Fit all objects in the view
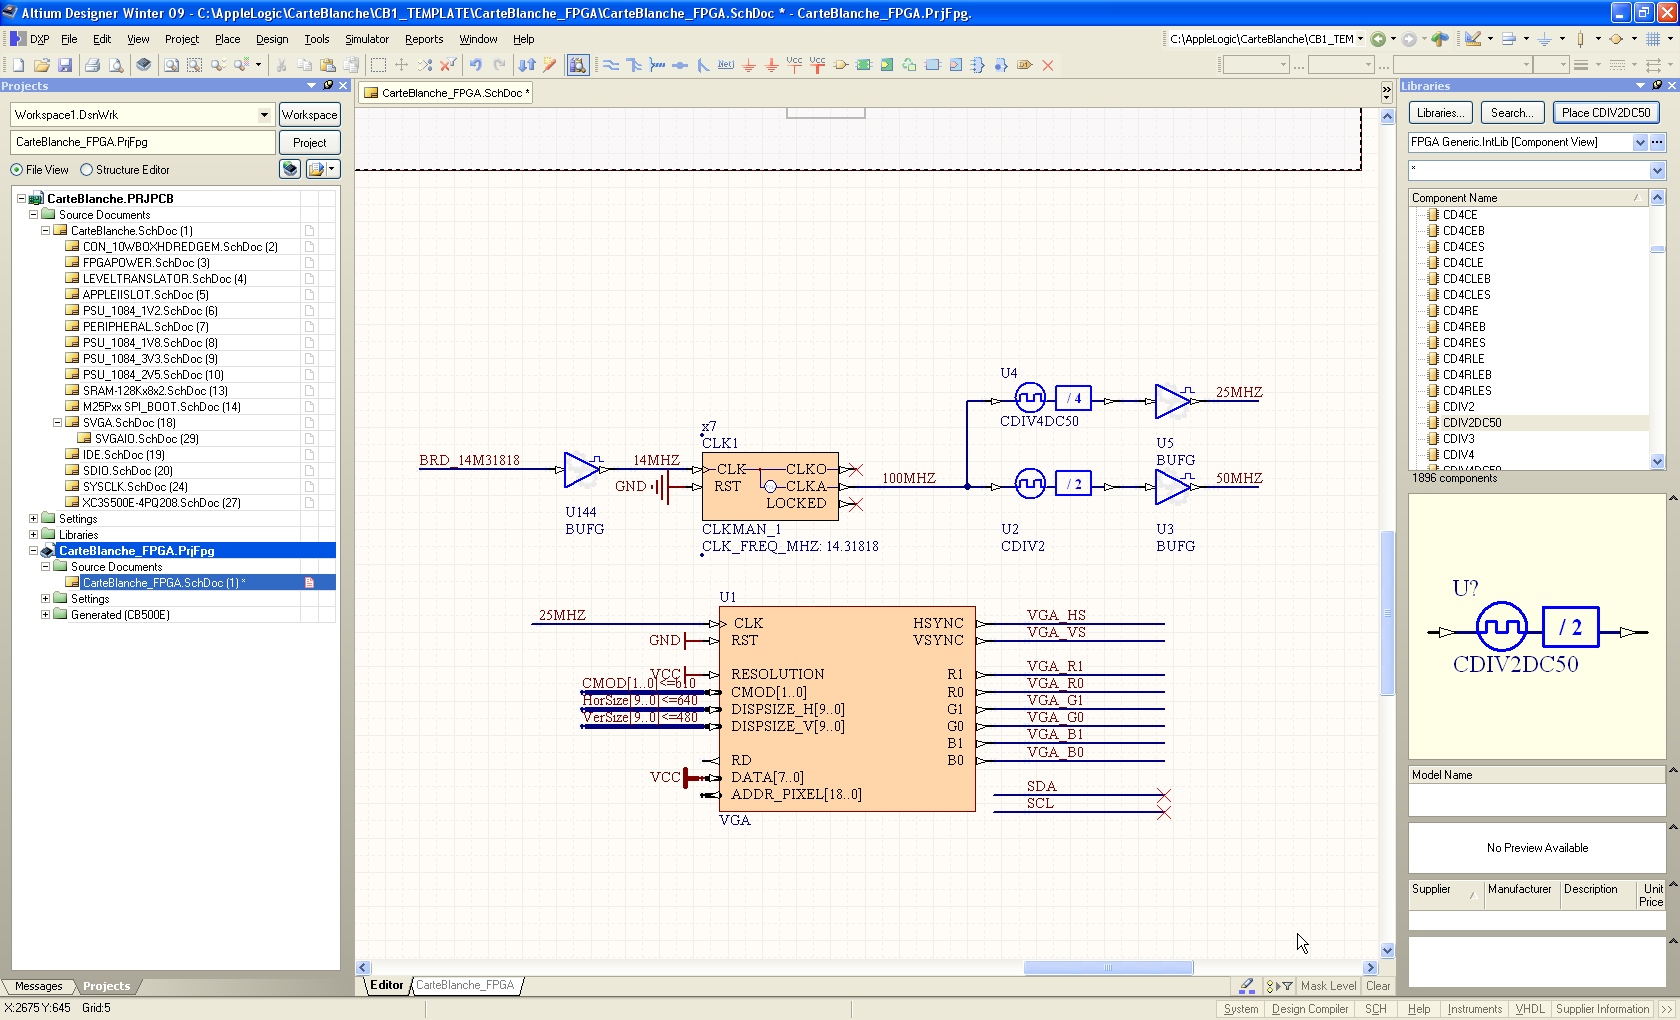The height and width of the screenshot is (1020, 1680). tap(172, 65)
